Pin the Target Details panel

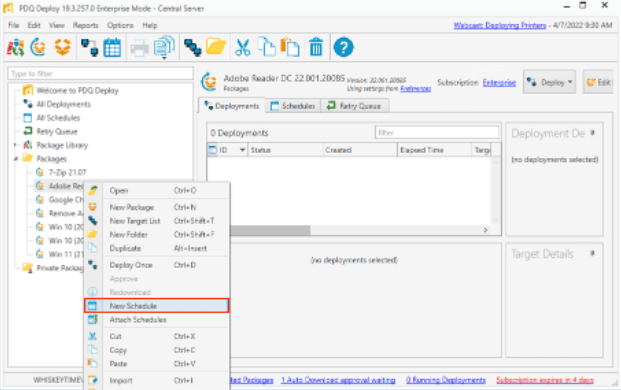[x=592, y=253]
